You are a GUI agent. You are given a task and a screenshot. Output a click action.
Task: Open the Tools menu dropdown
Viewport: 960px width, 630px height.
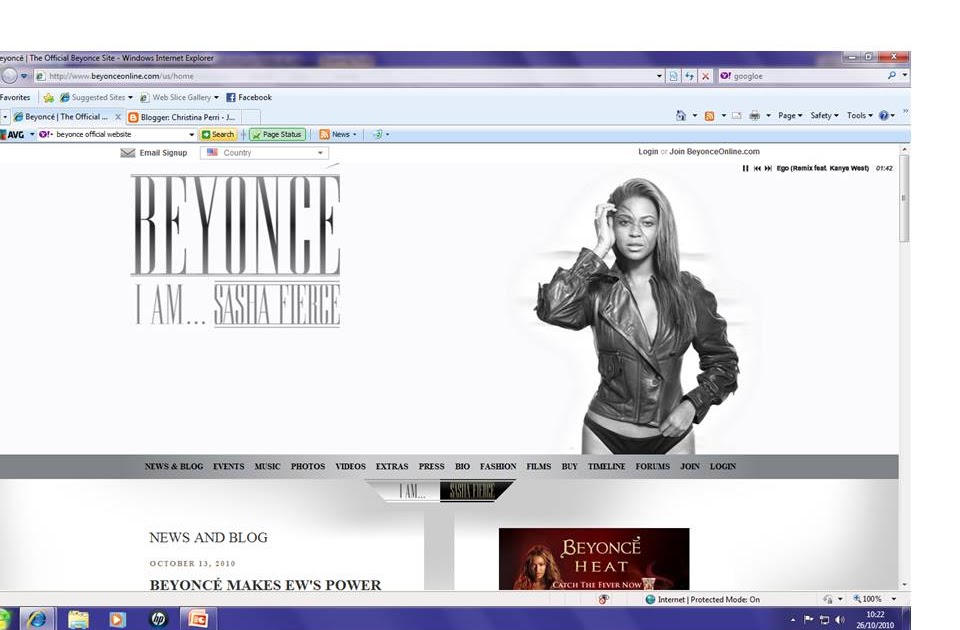coord(860,115)
